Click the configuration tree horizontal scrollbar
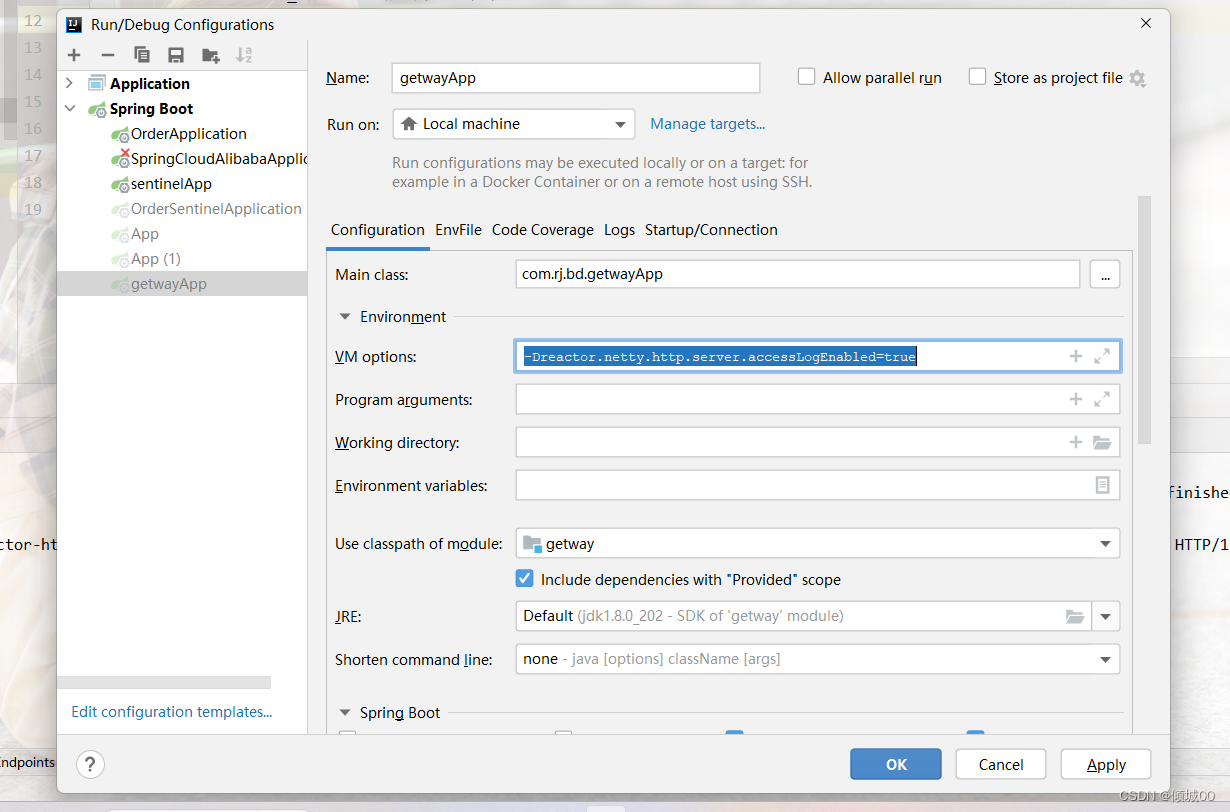Image resolution: width=1230 pixels, height=812 pixels. [164, 683]
